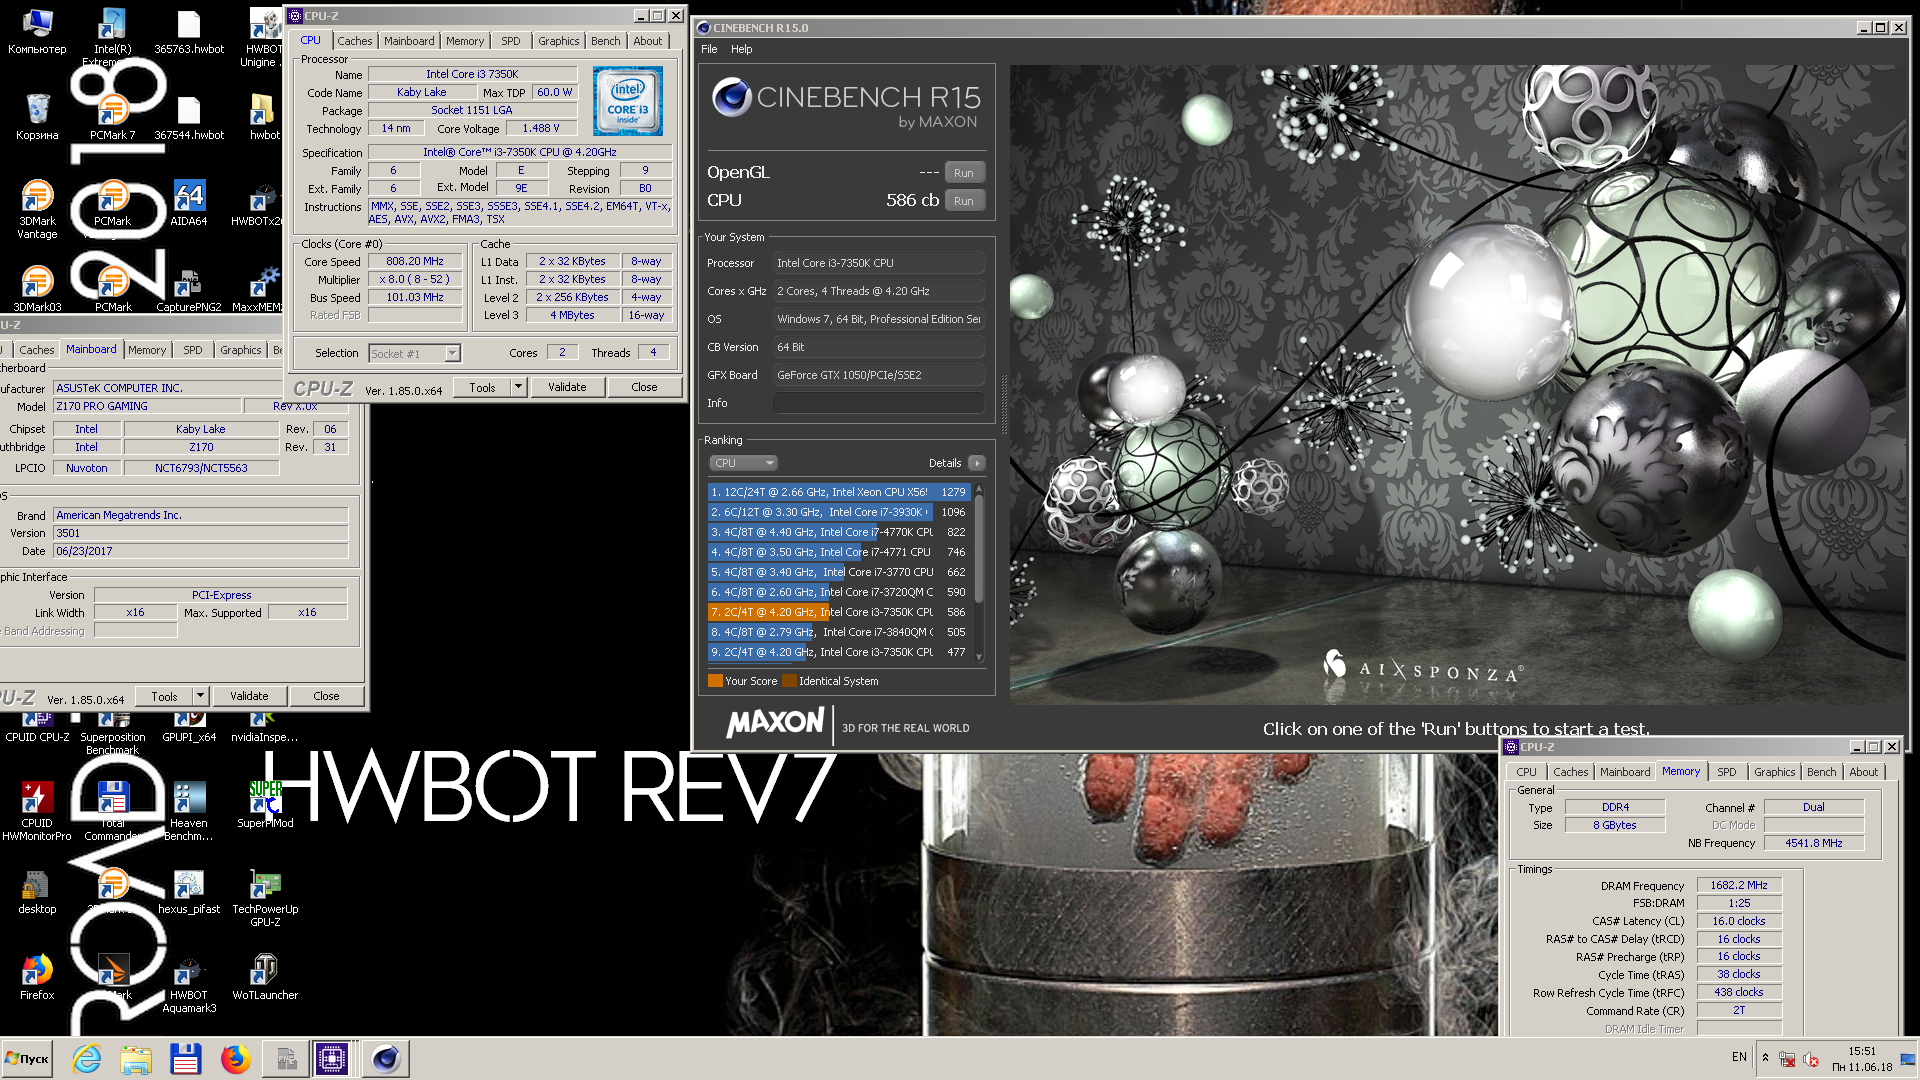Open the File menu in Cinebench
Viewport: 1920px width, 1080px height.
click(709, 49)
